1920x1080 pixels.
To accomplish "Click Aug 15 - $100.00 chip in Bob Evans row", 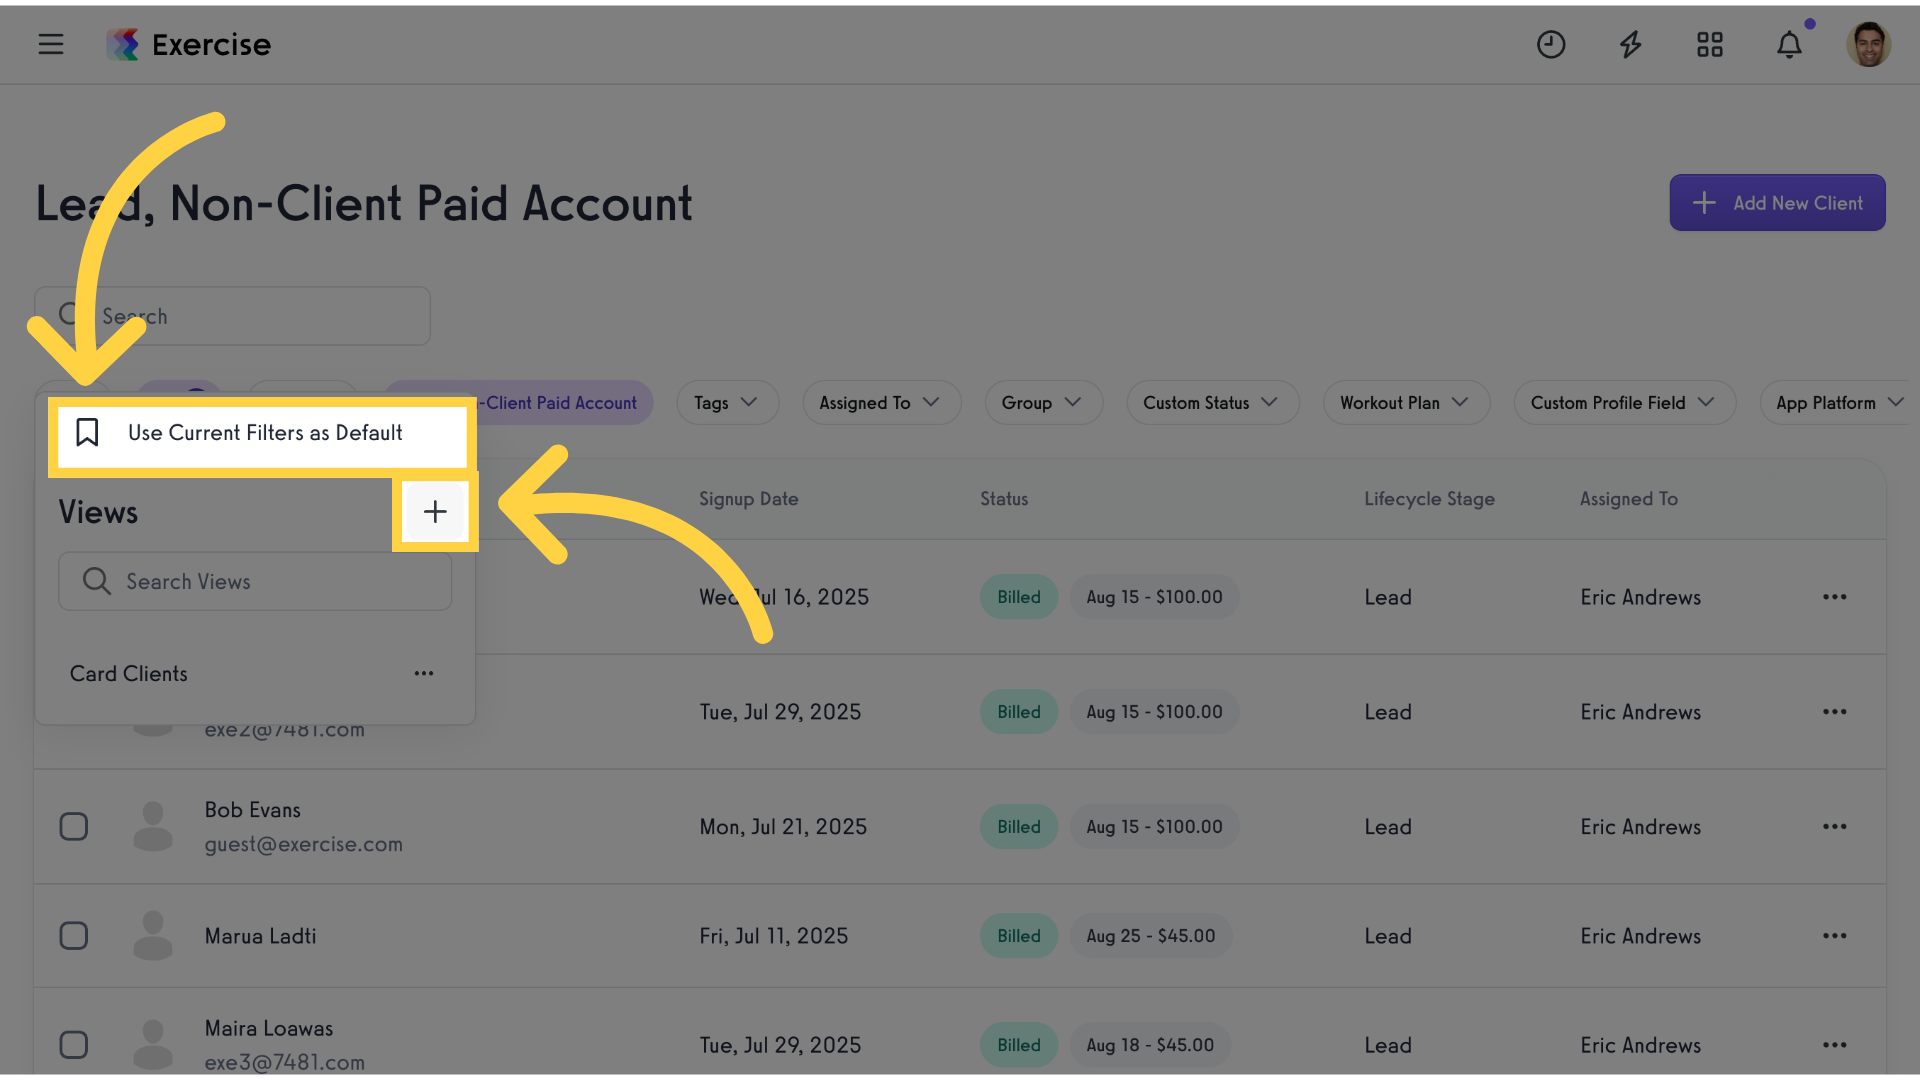I will [x=1154, y=827].
